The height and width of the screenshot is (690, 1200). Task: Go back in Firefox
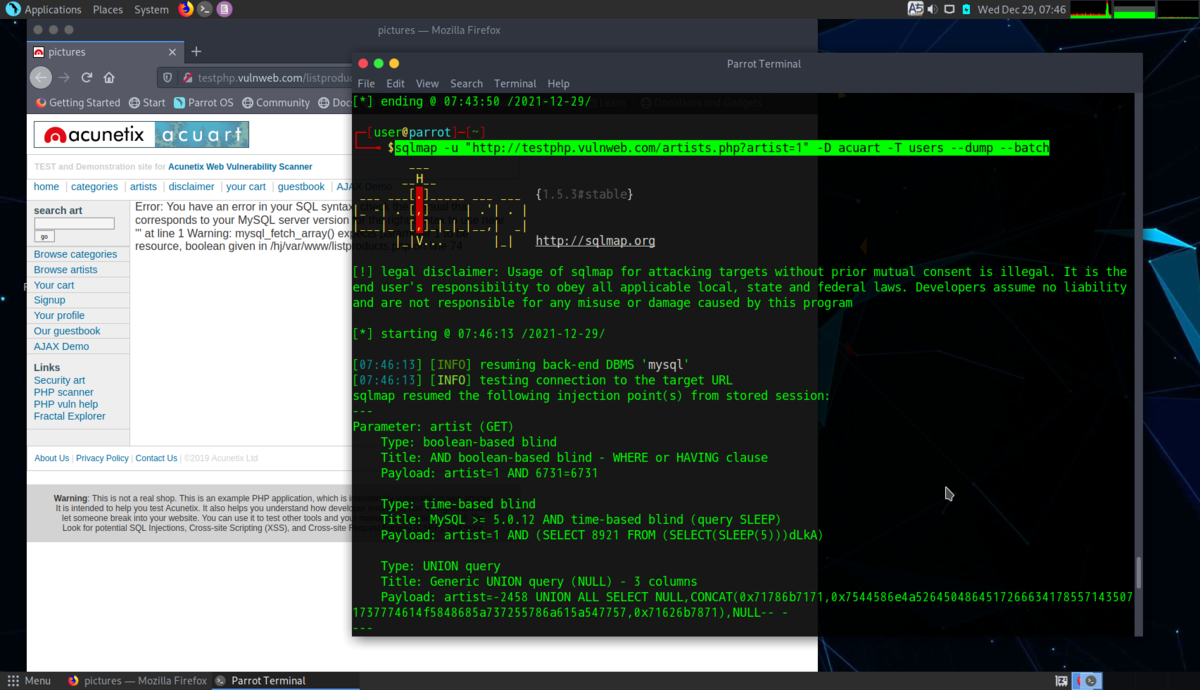tap(41, 77)
